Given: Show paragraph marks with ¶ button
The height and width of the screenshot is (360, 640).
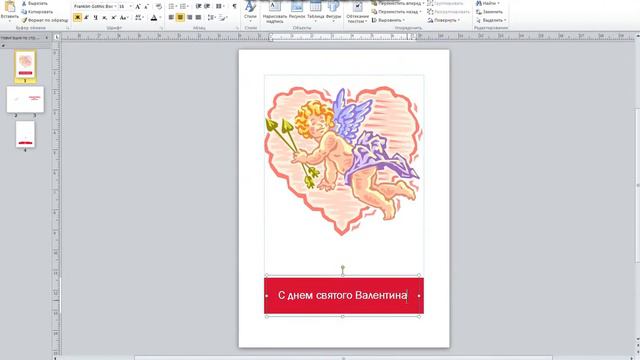Looking at the screenshot, I should [234, 6].
